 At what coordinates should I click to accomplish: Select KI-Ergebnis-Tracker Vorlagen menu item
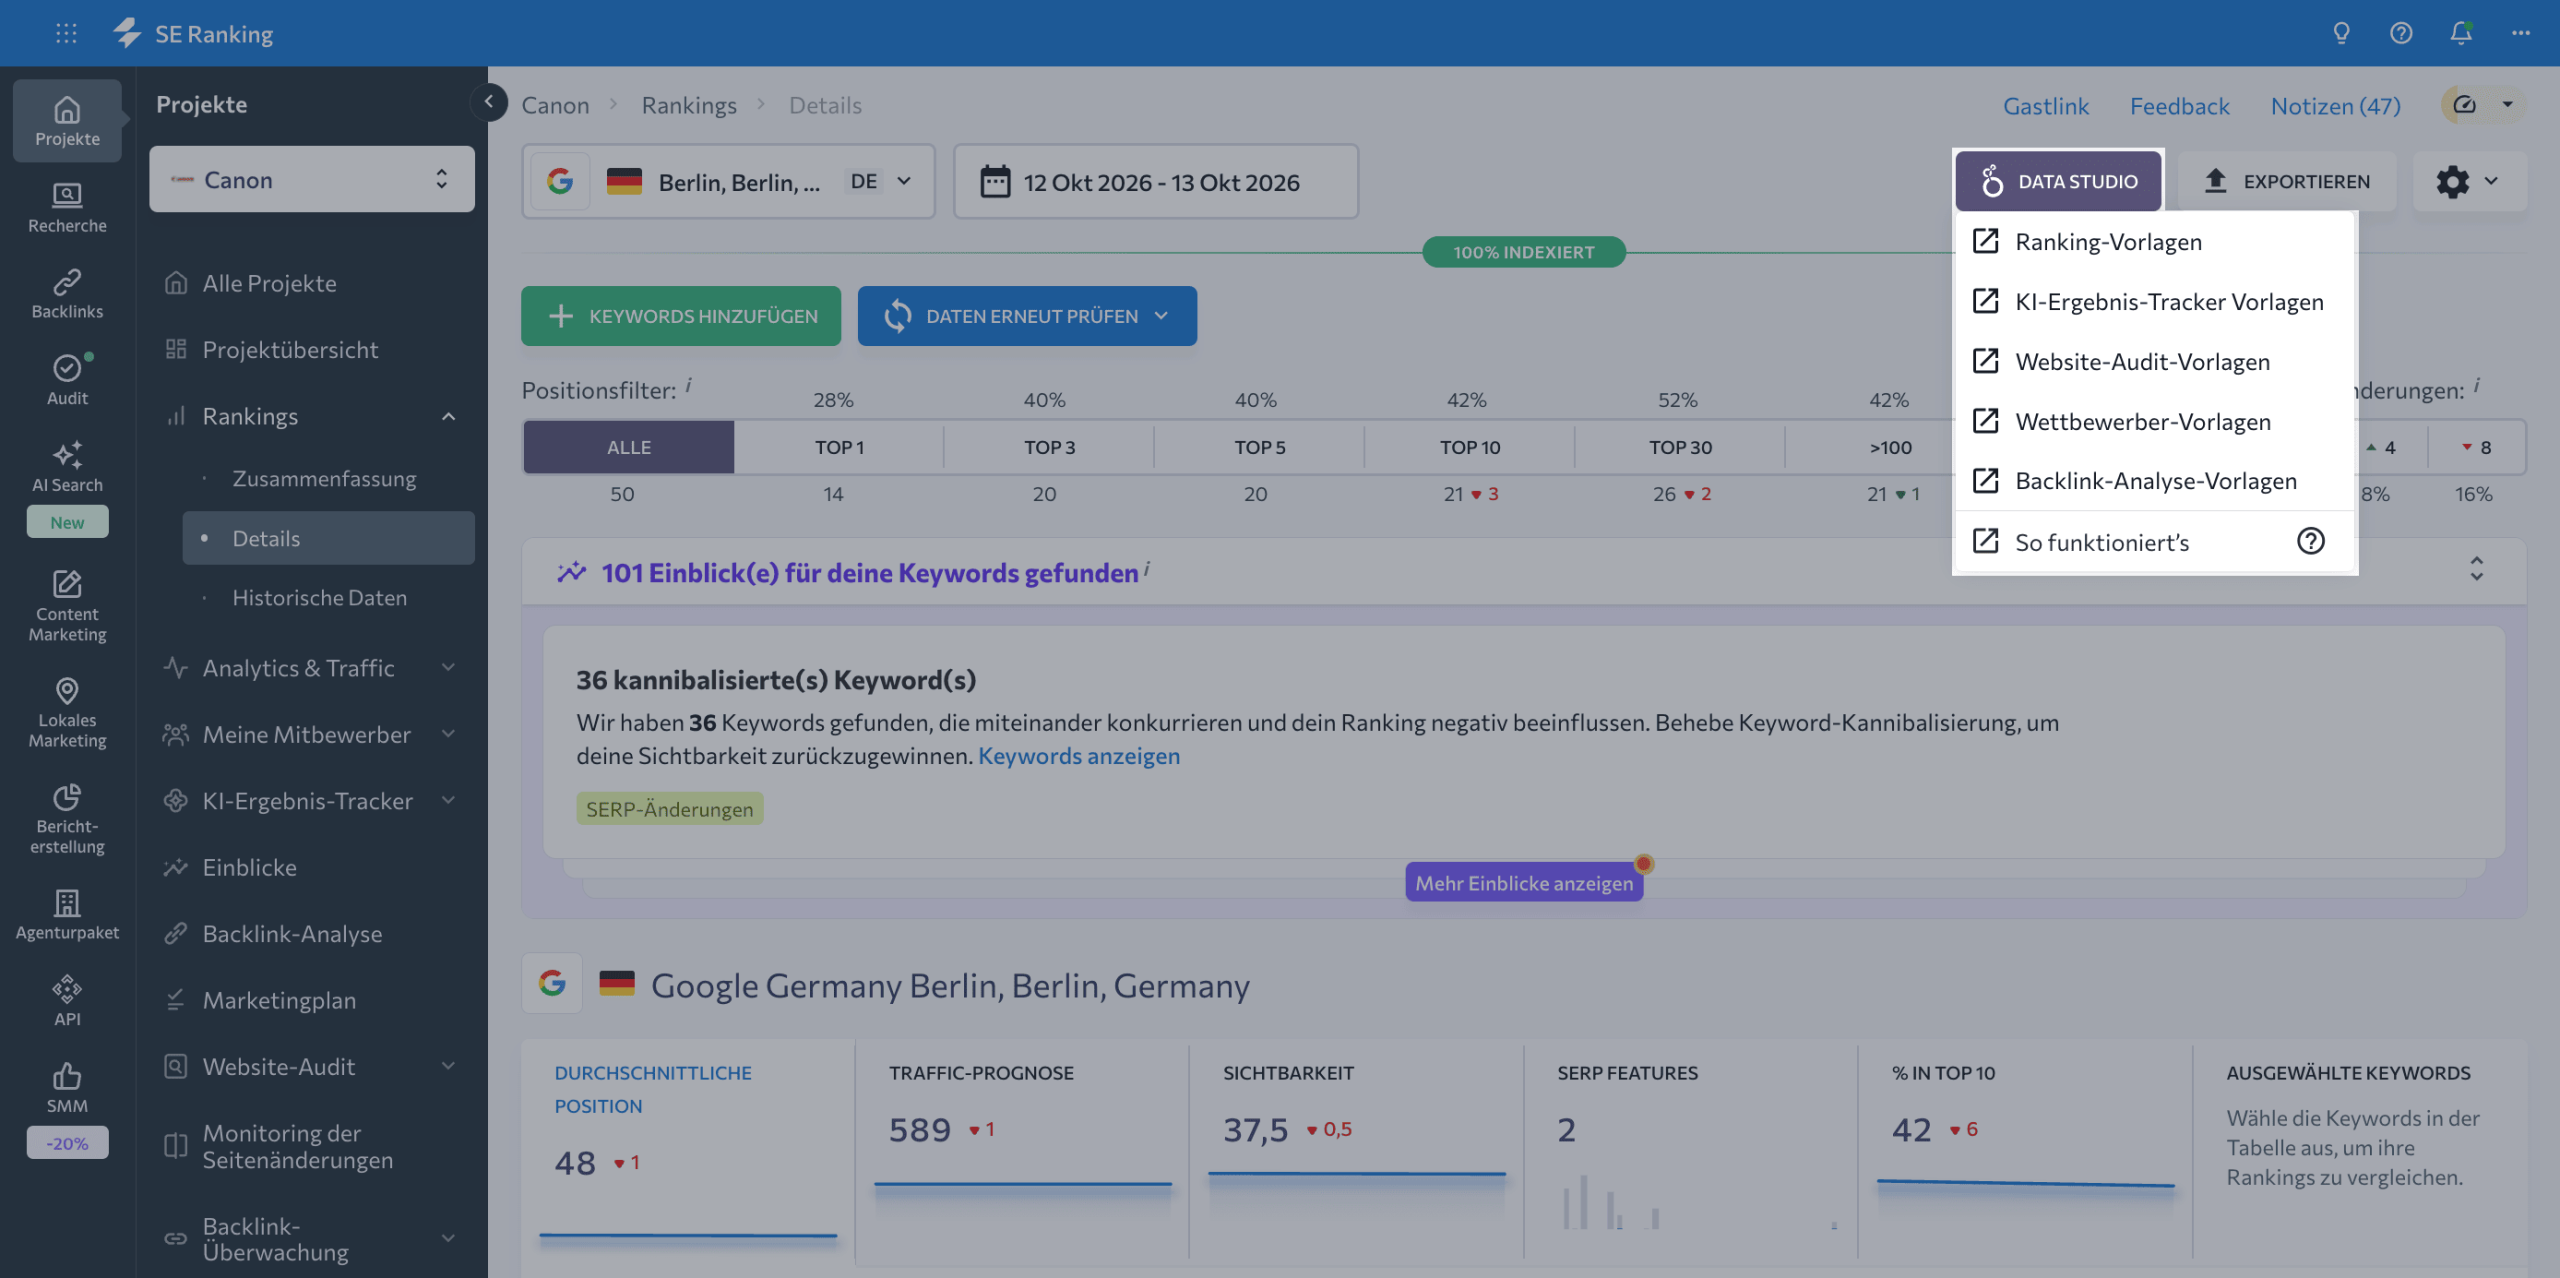[2156, 301]
